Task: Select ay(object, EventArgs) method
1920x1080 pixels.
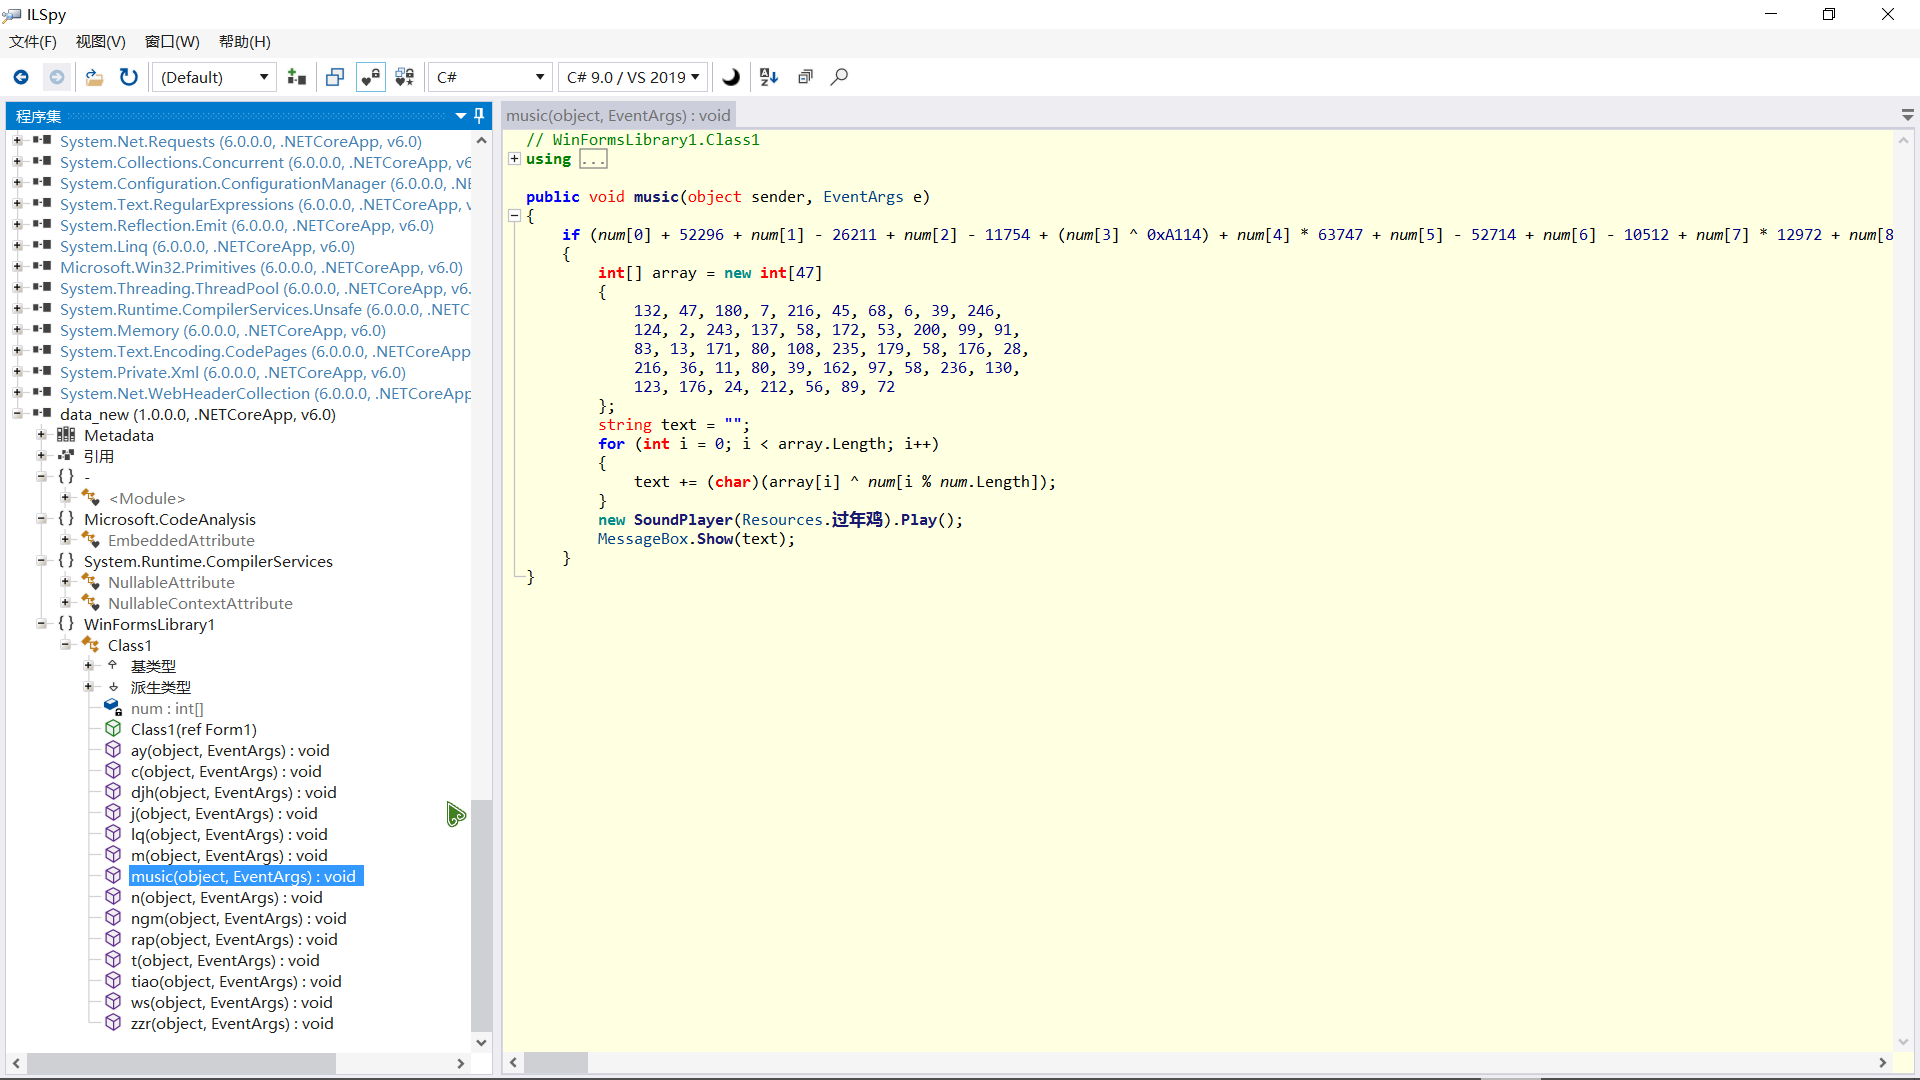Action: tap(230, 750)
